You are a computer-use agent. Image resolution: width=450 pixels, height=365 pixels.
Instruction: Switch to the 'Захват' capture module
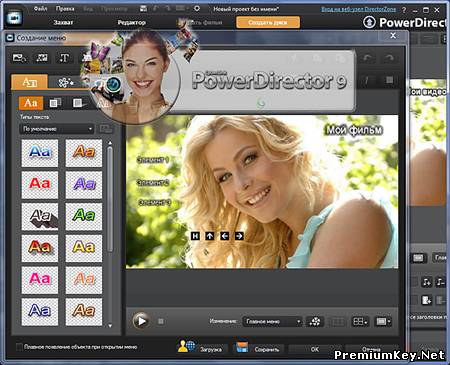pyautogui.click(x=63, y=22)
